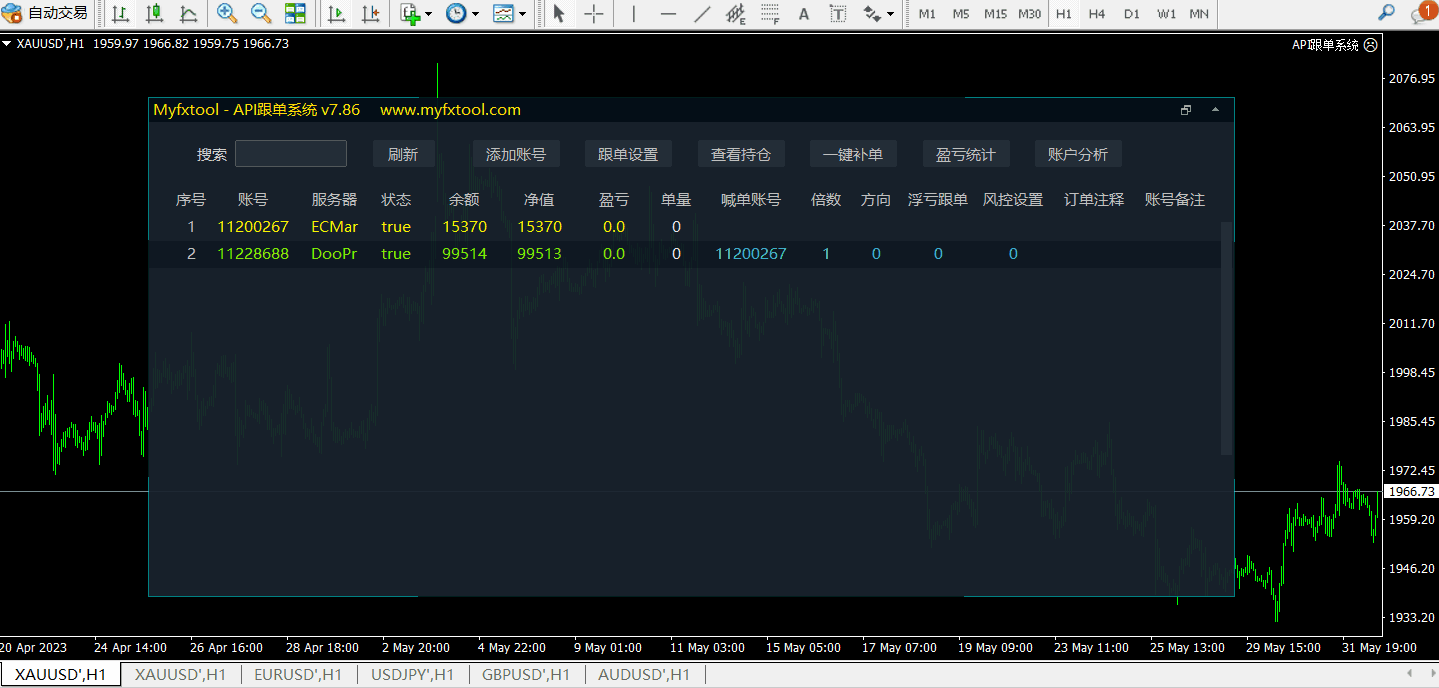This screenshot has height=688, width=1439.
Task: Click the ECMar server cell
Action: pos(335,227)
